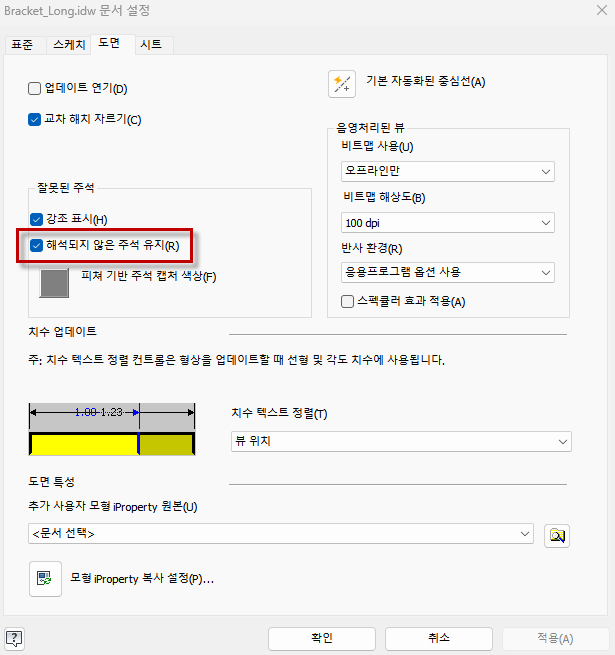Uncheck the 교차 해치 자르기 checkbox

[35, 119]
